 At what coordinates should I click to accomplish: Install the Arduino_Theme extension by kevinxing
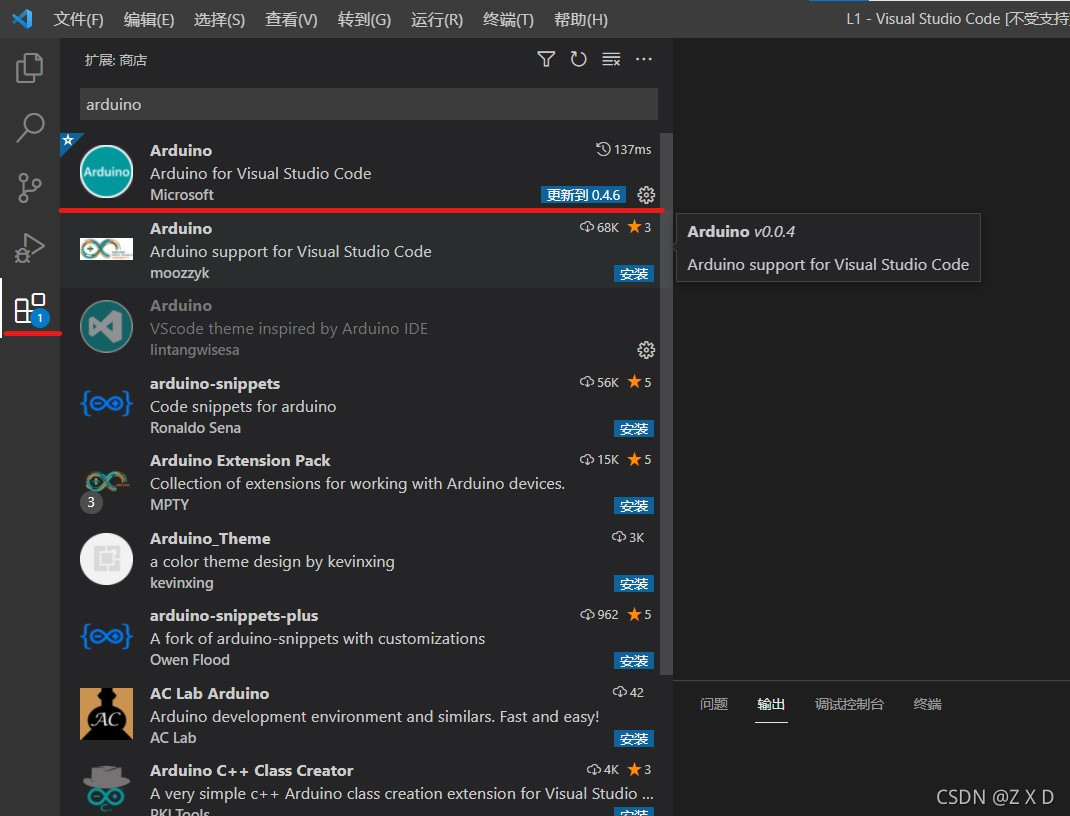pyautogui.click(x=634, y=583)
